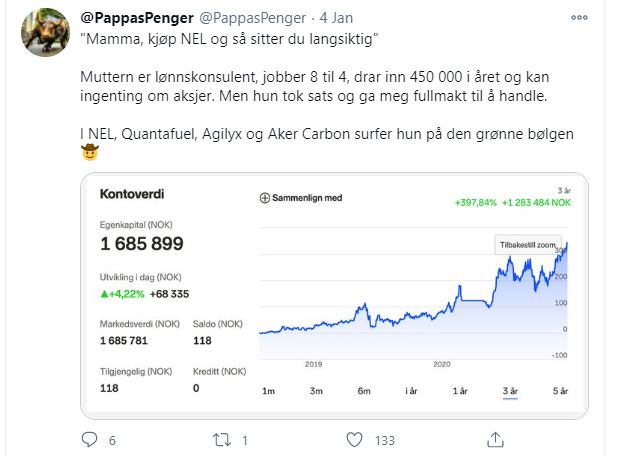Select the 1m time range tab
Screen dimensions: 624x456
[268, 390]
